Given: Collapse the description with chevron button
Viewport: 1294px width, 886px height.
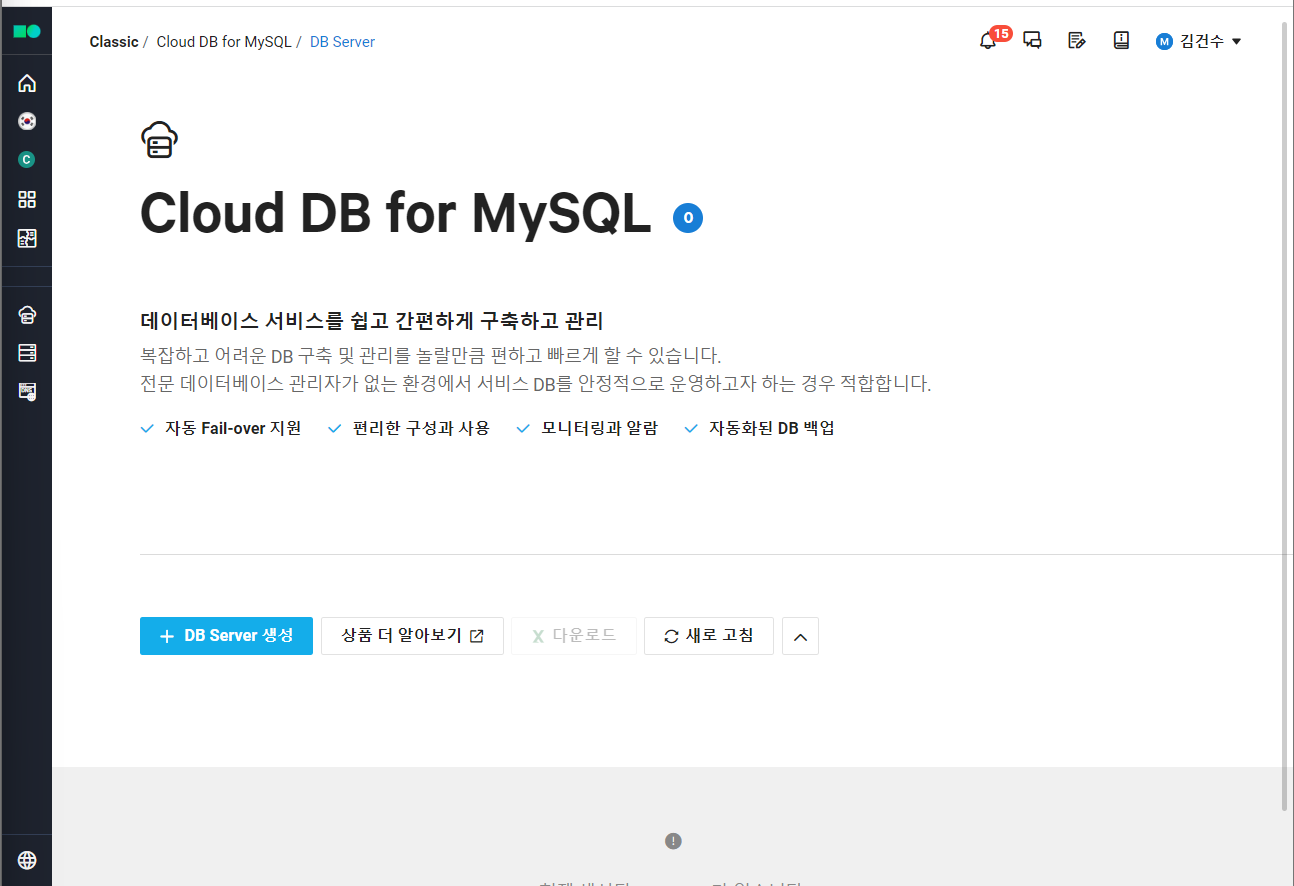Looking at the screenshot, I should 800,636.
